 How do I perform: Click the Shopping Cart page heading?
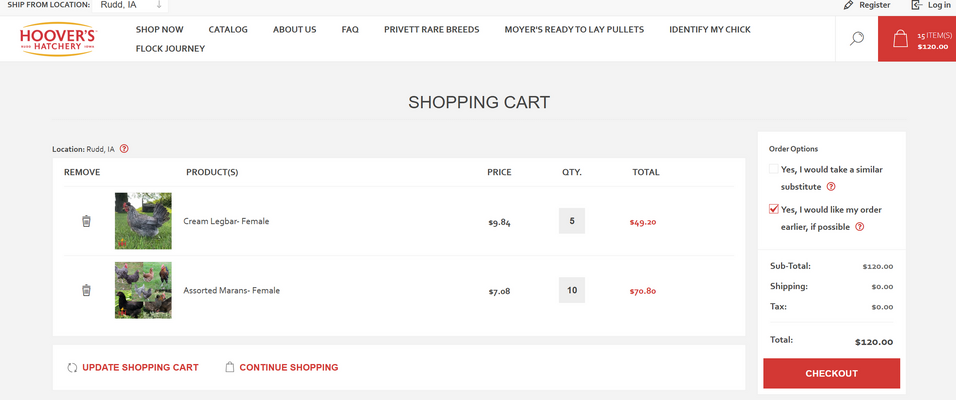[479, 102]
